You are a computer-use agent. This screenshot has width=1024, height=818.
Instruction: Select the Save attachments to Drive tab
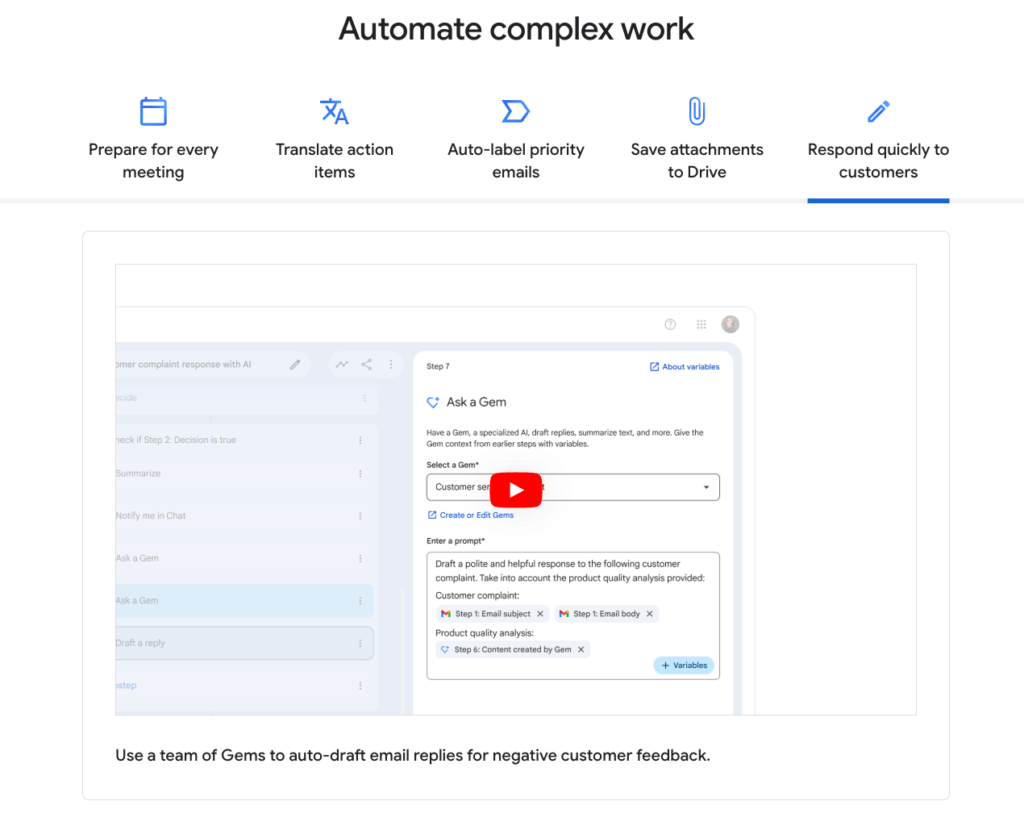[x=696, y=160]
